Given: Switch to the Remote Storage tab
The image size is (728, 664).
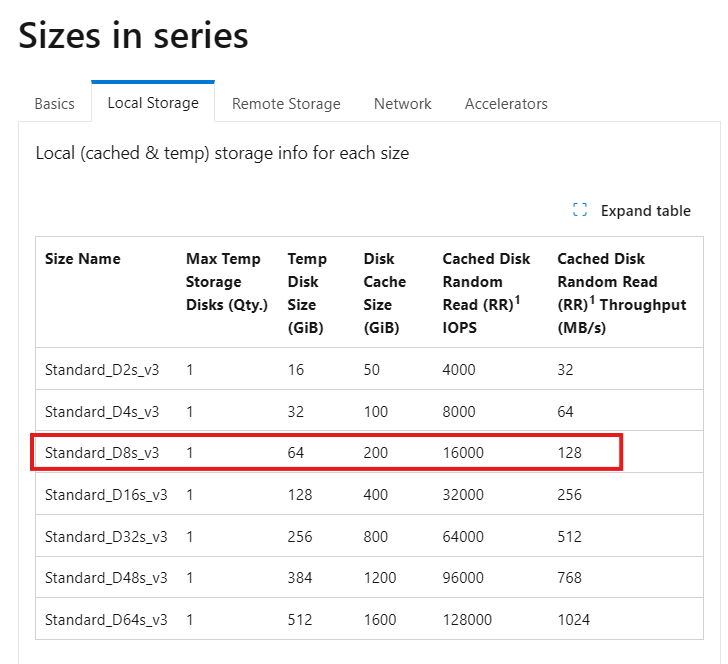Looking at the screenshot, I should (286, 104).
